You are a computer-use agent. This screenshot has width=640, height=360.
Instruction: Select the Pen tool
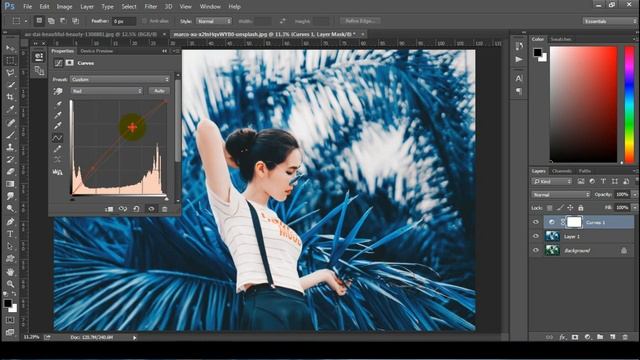pyautogui.click(x=10, y=222)
